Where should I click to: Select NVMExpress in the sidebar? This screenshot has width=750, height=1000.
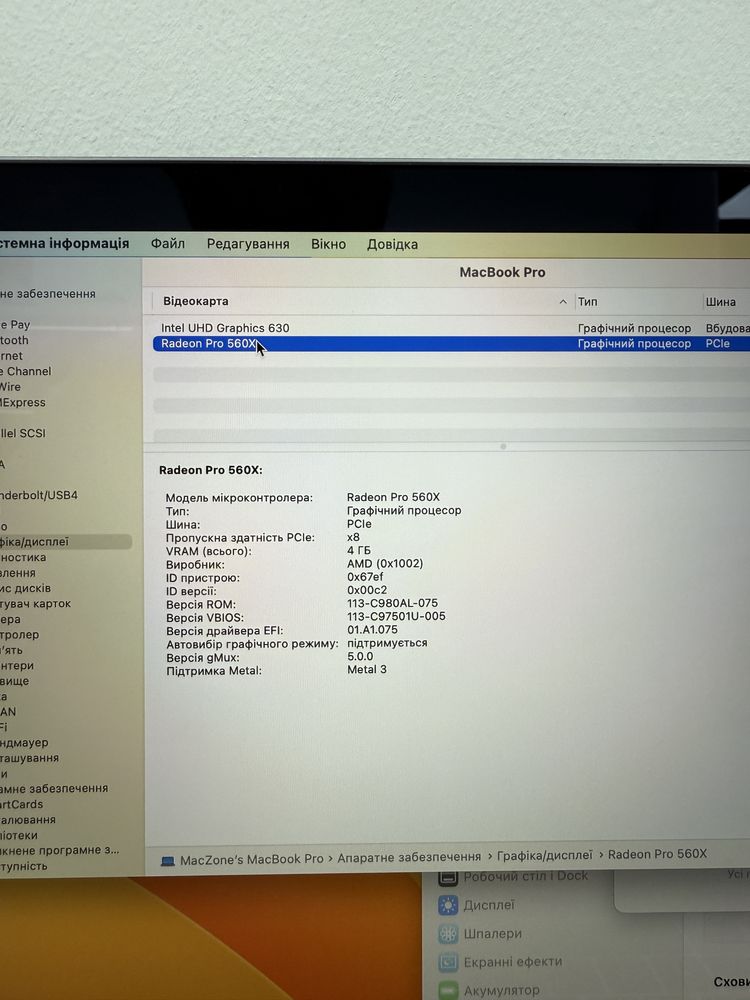23,402
